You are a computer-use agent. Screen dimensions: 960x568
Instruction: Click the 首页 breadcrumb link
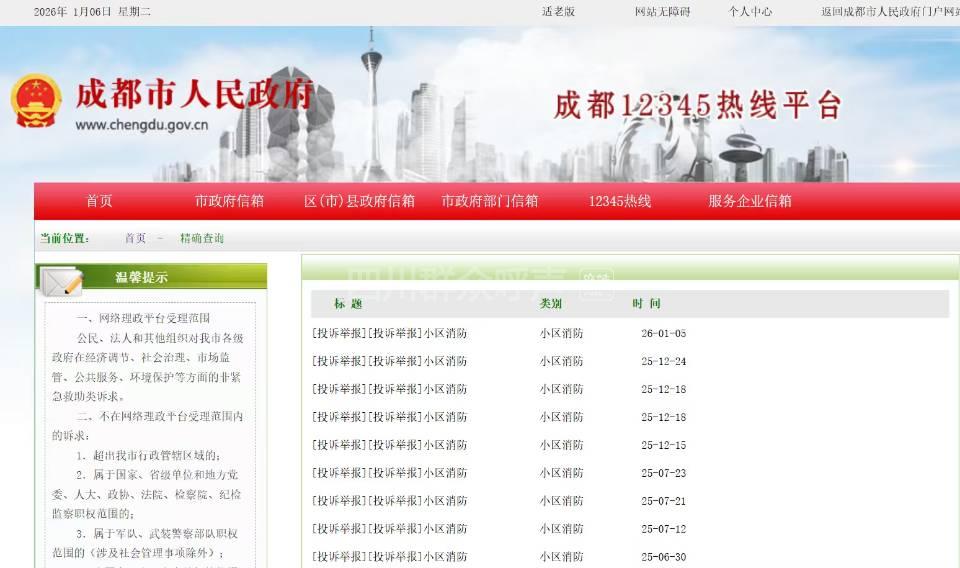pos(135,238)
